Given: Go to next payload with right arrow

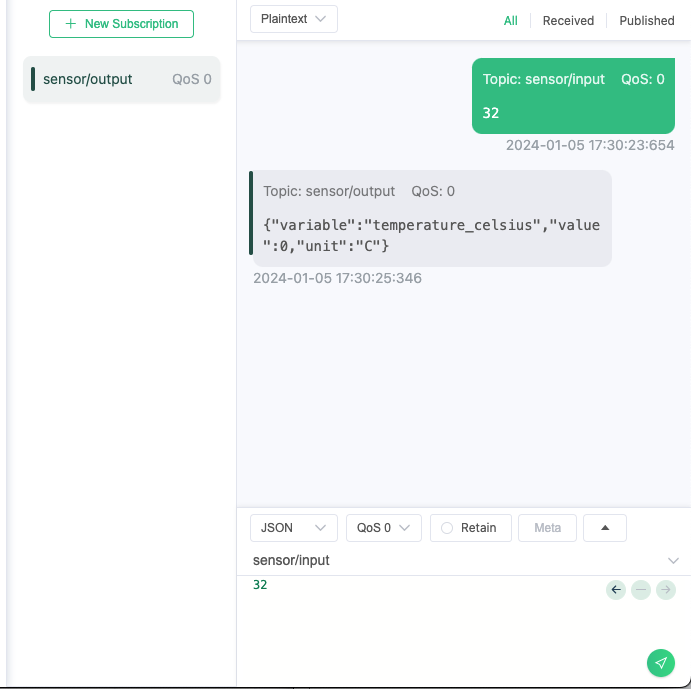Looking at the screenshot, I should click(665, 590).
